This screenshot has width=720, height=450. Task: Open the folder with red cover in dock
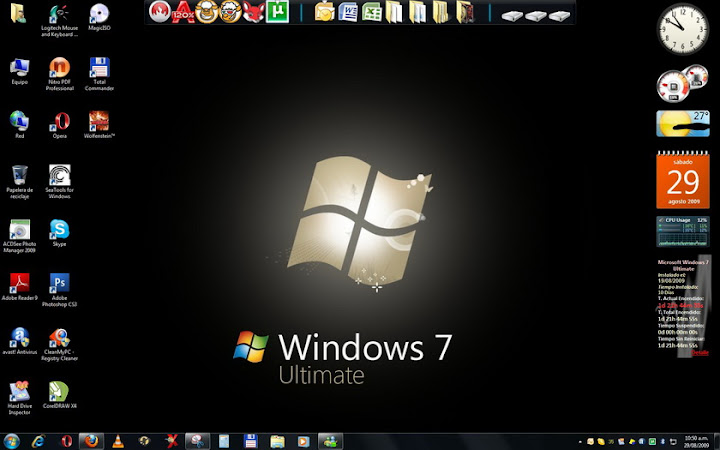465,12
